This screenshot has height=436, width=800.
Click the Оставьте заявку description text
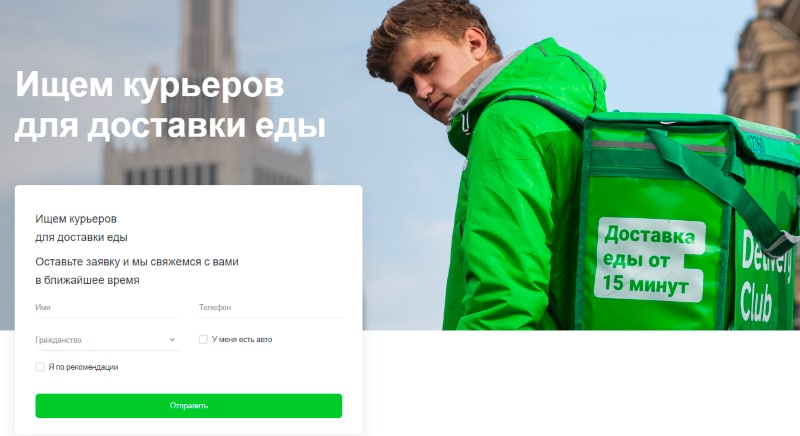(x=137, y=271)
